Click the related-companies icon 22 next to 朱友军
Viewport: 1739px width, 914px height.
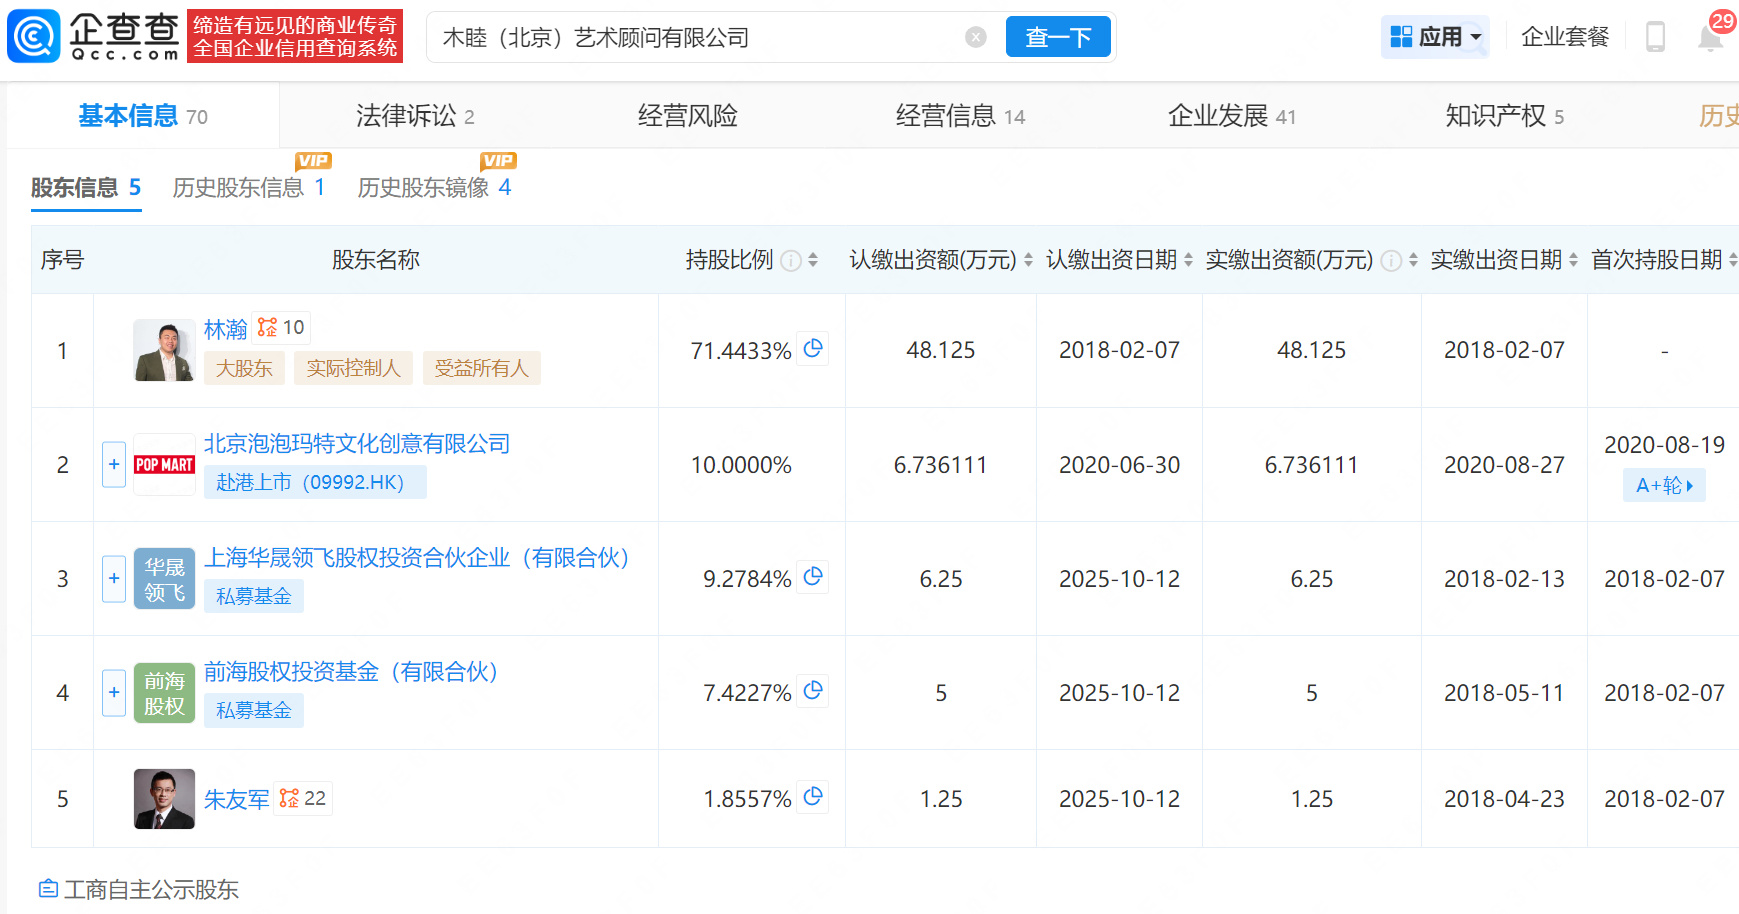(303, 798)
